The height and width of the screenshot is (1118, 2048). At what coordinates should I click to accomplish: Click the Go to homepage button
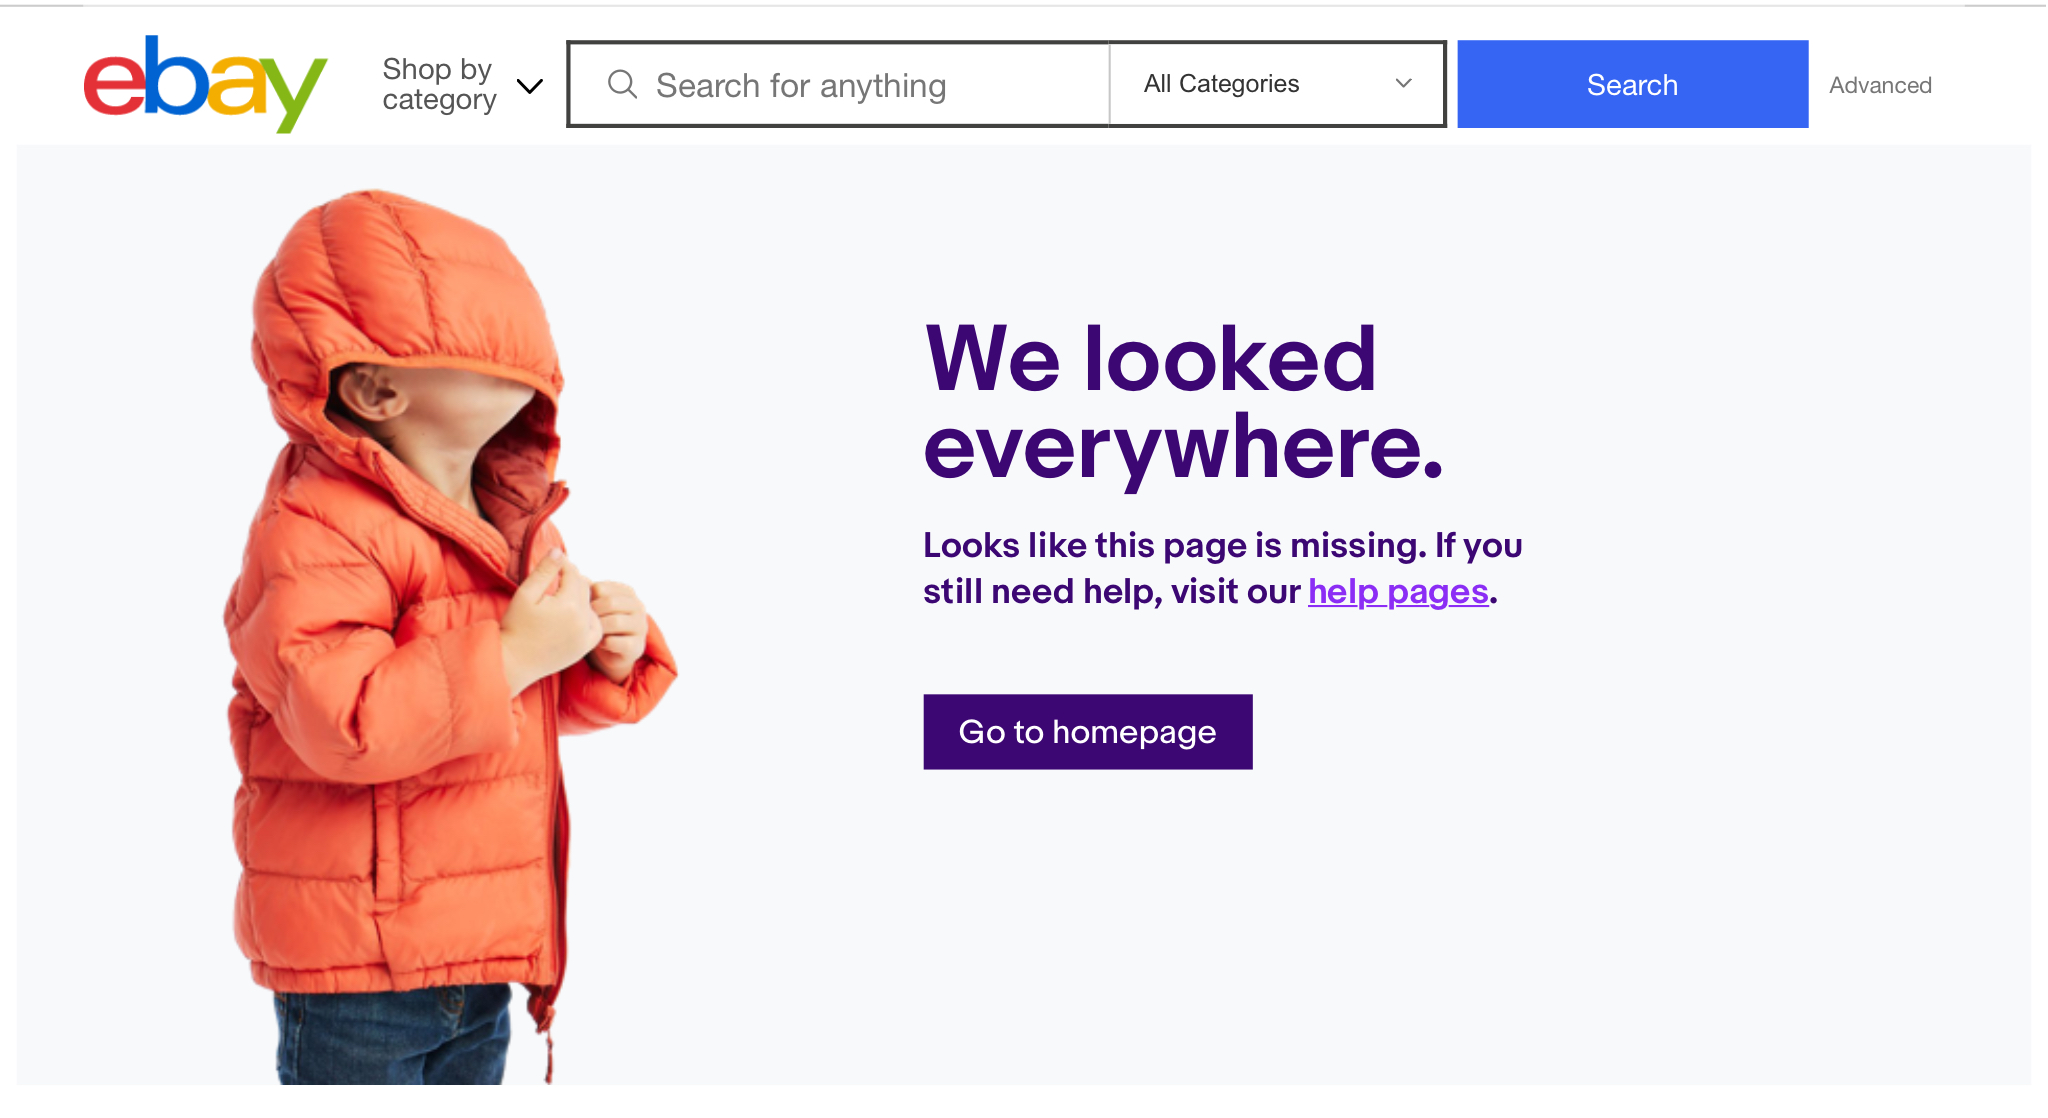(1087, 732)
